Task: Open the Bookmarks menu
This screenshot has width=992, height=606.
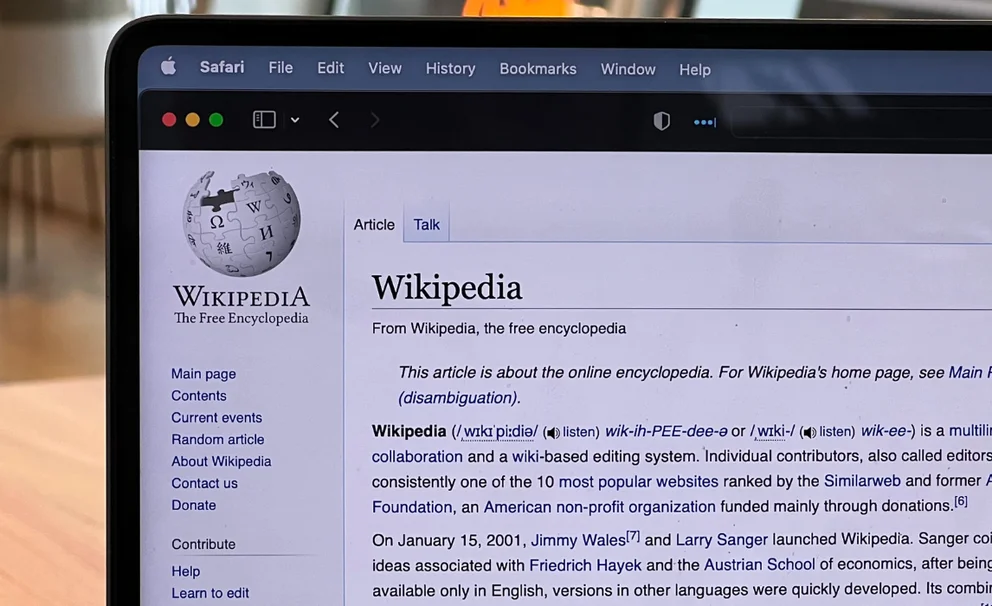Action: point(538,69)
